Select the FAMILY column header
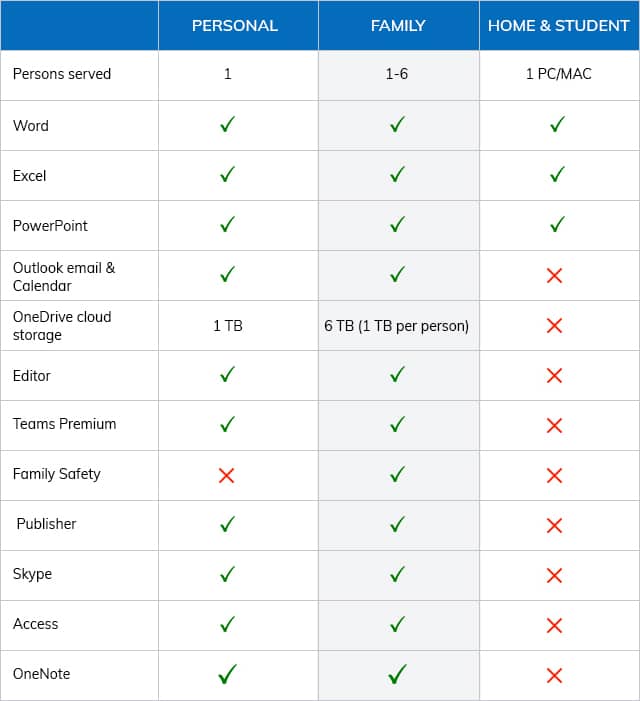 tap(398, 25)
